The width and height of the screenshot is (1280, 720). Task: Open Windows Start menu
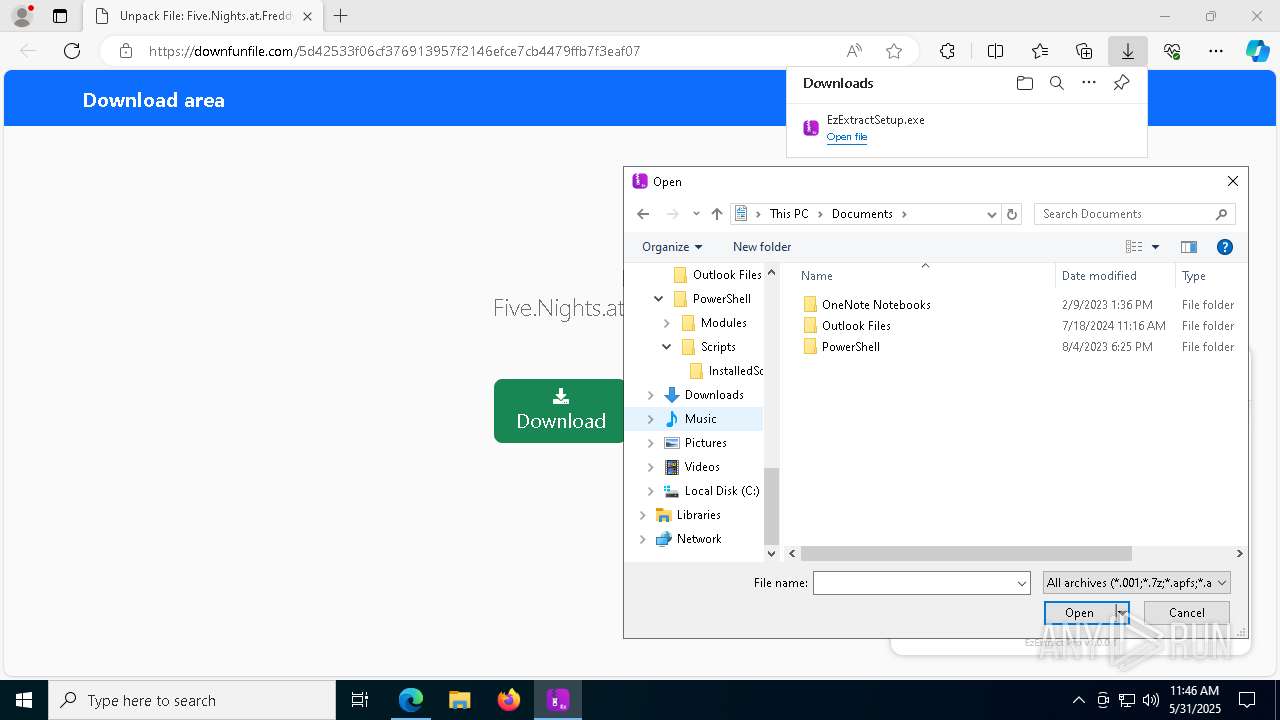click(x=24, y=700)
